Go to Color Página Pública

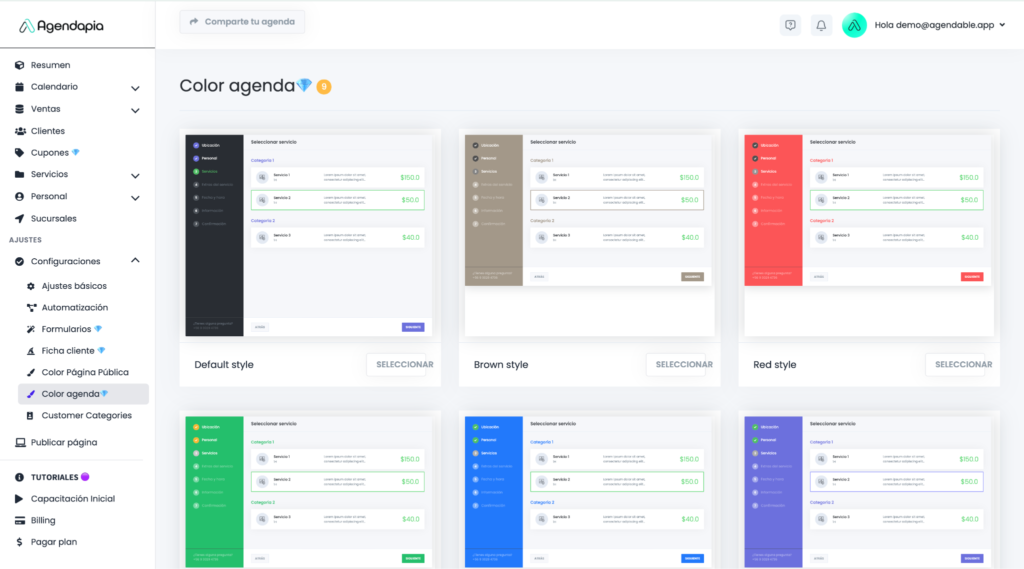84,372
